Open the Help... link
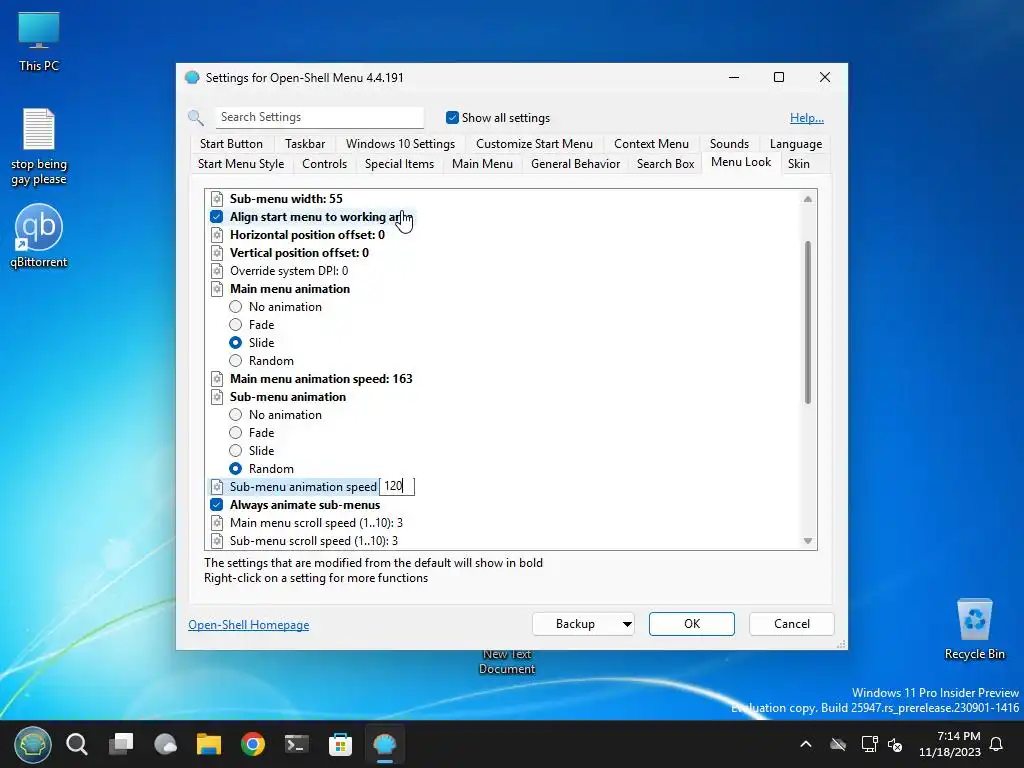Image resolution: width=1024 pixels, height=768 pixels. click(x=807, y=118)
